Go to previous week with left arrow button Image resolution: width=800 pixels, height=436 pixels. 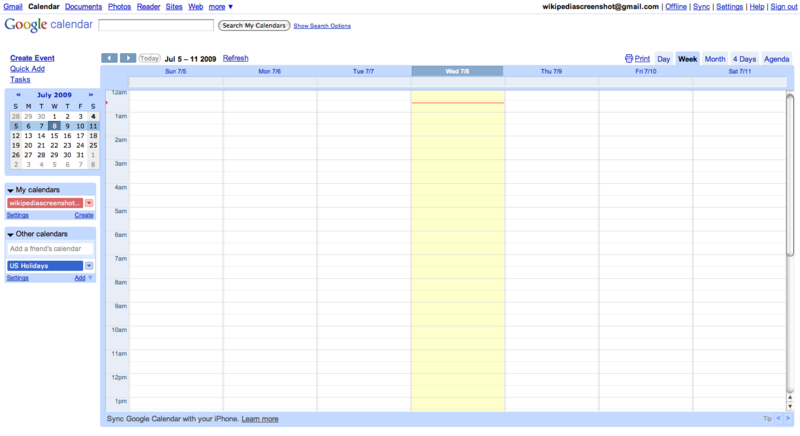pos(109,58)
